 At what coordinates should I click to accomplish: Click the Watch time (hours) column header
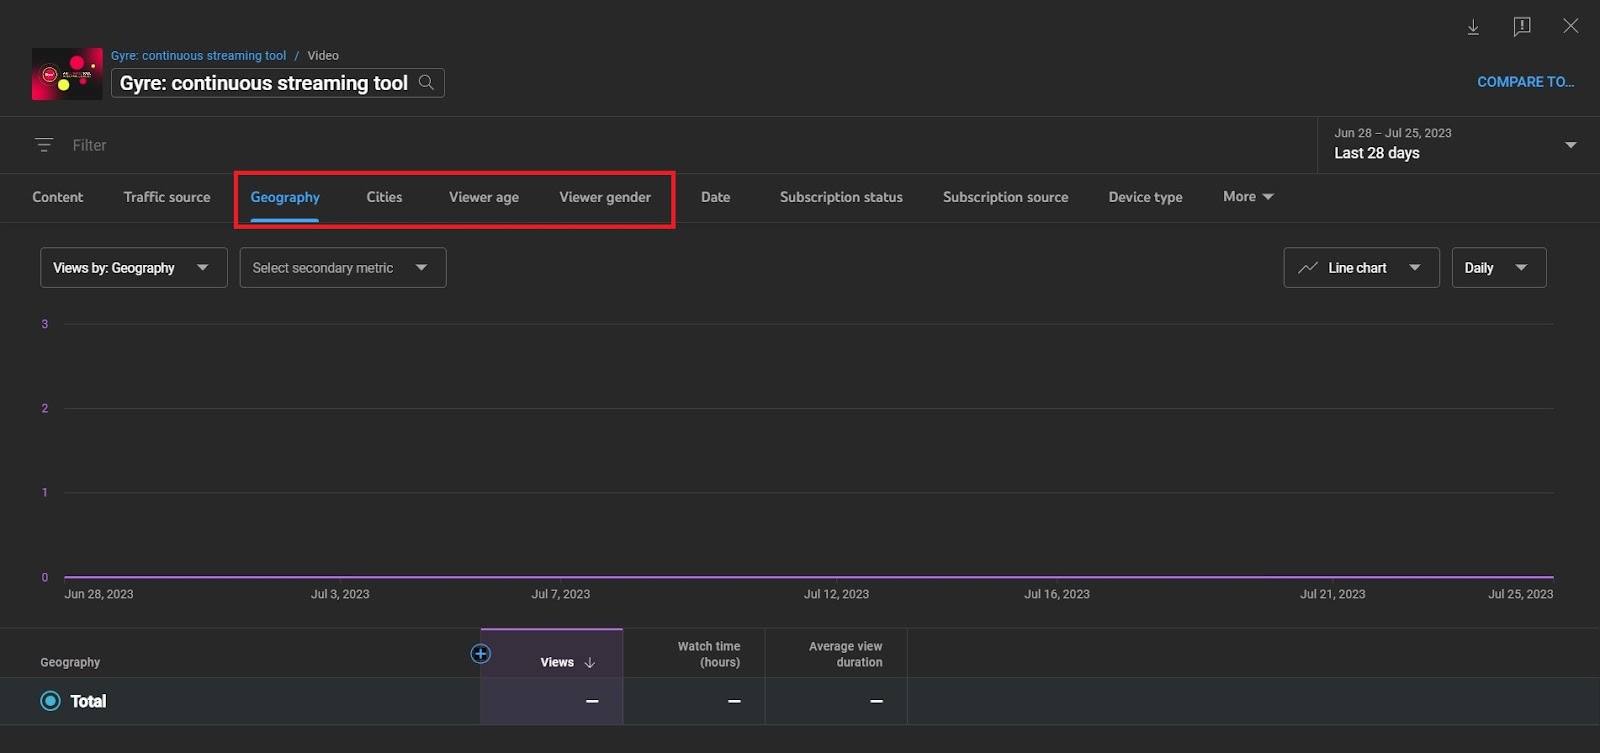(x=694, y=653)
